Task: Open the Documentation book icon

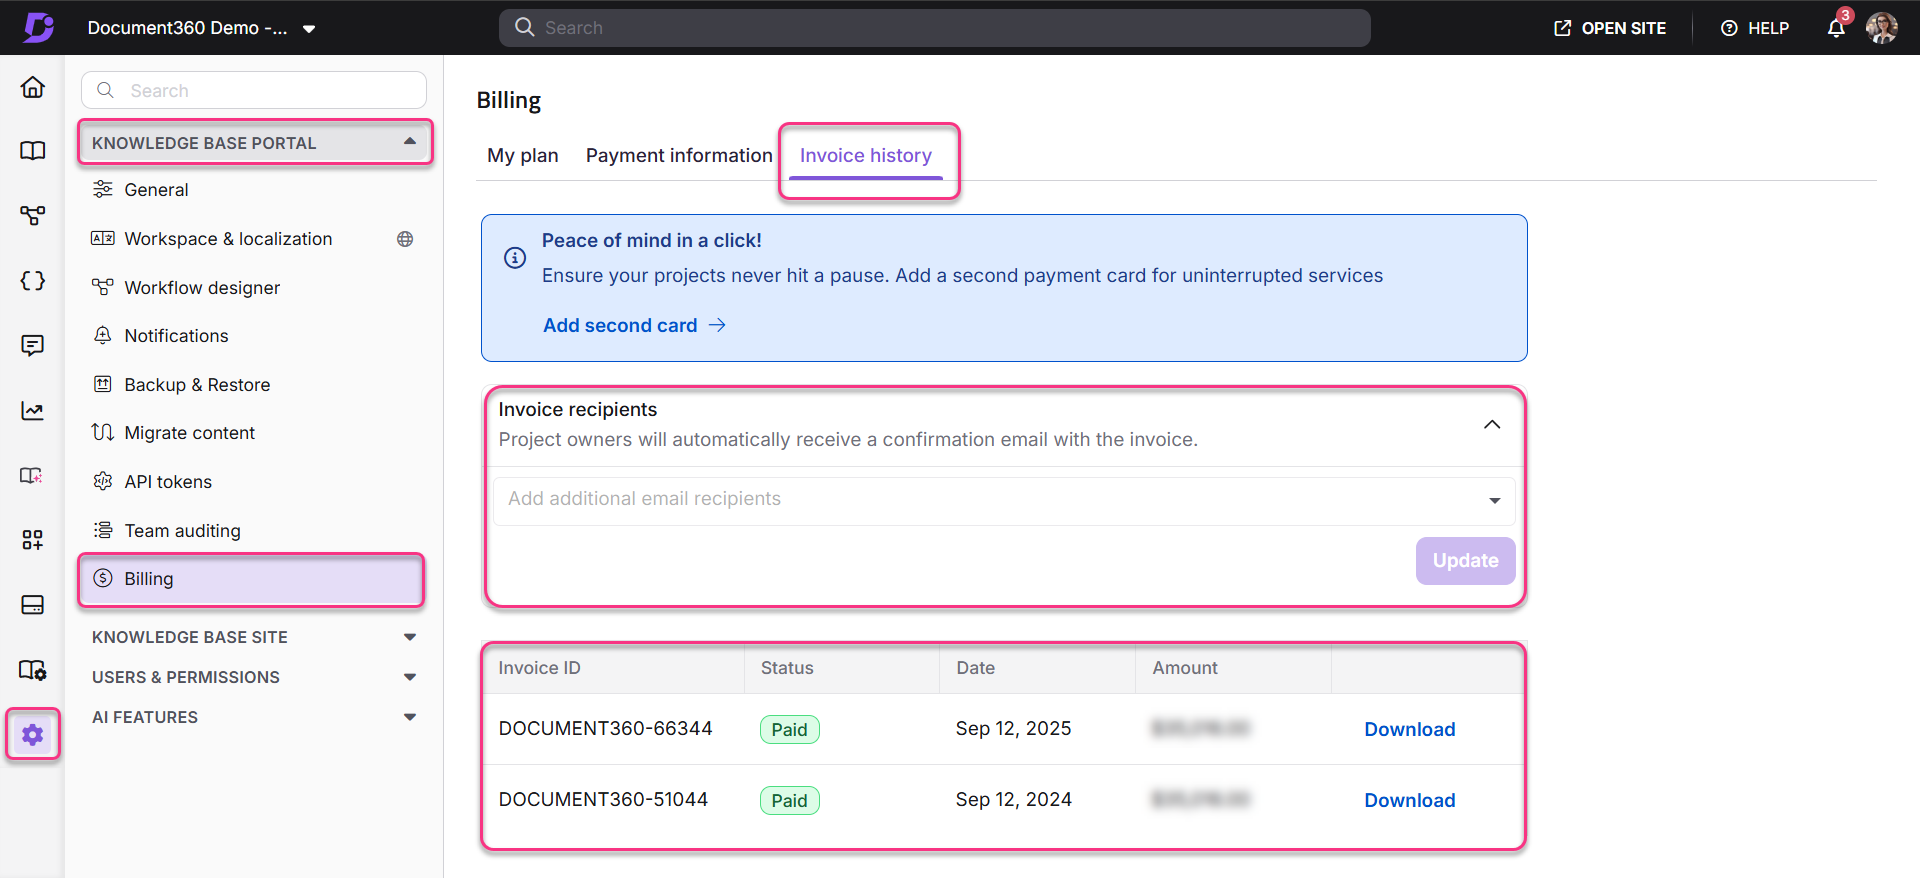Action: coord(33,151)
